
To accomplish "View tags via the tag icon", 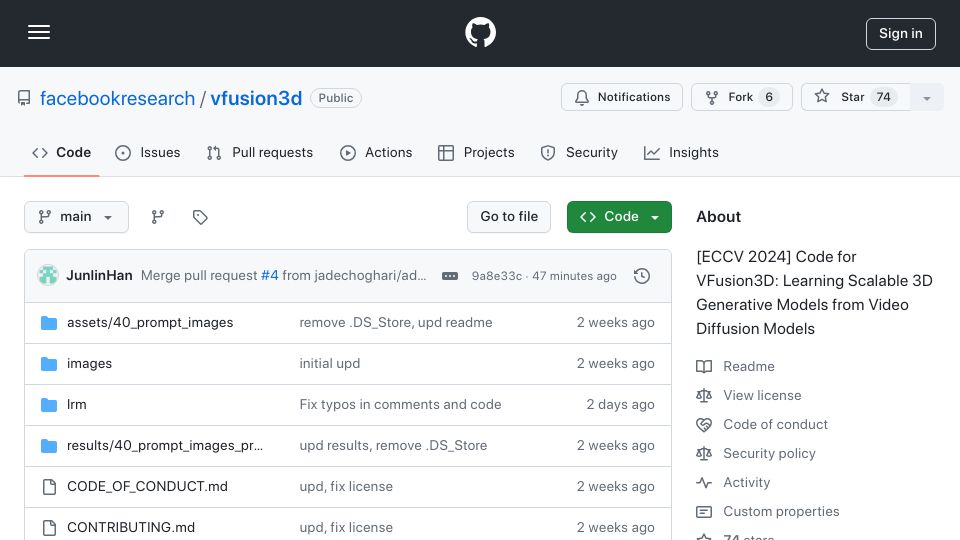I will pos(200,217).
